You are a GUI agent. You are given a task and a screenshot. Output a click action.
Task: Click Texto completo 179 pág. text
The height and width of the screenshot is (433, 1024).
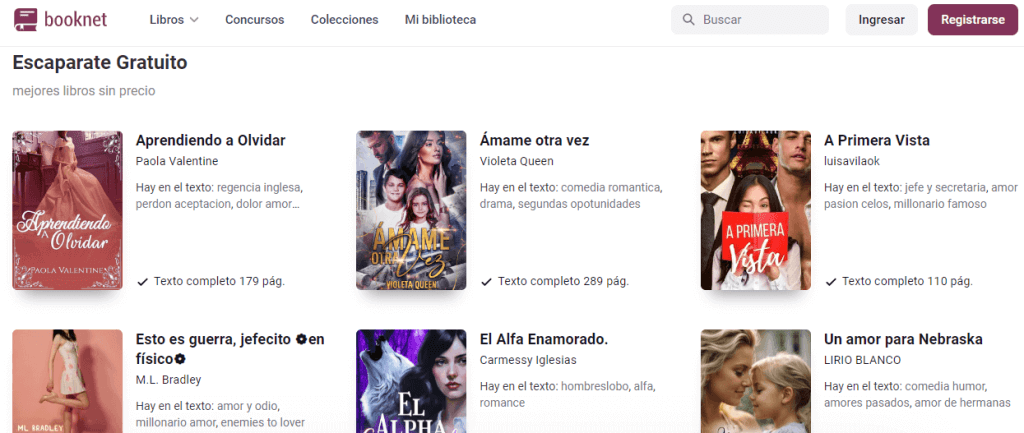[x=219, y=281]
